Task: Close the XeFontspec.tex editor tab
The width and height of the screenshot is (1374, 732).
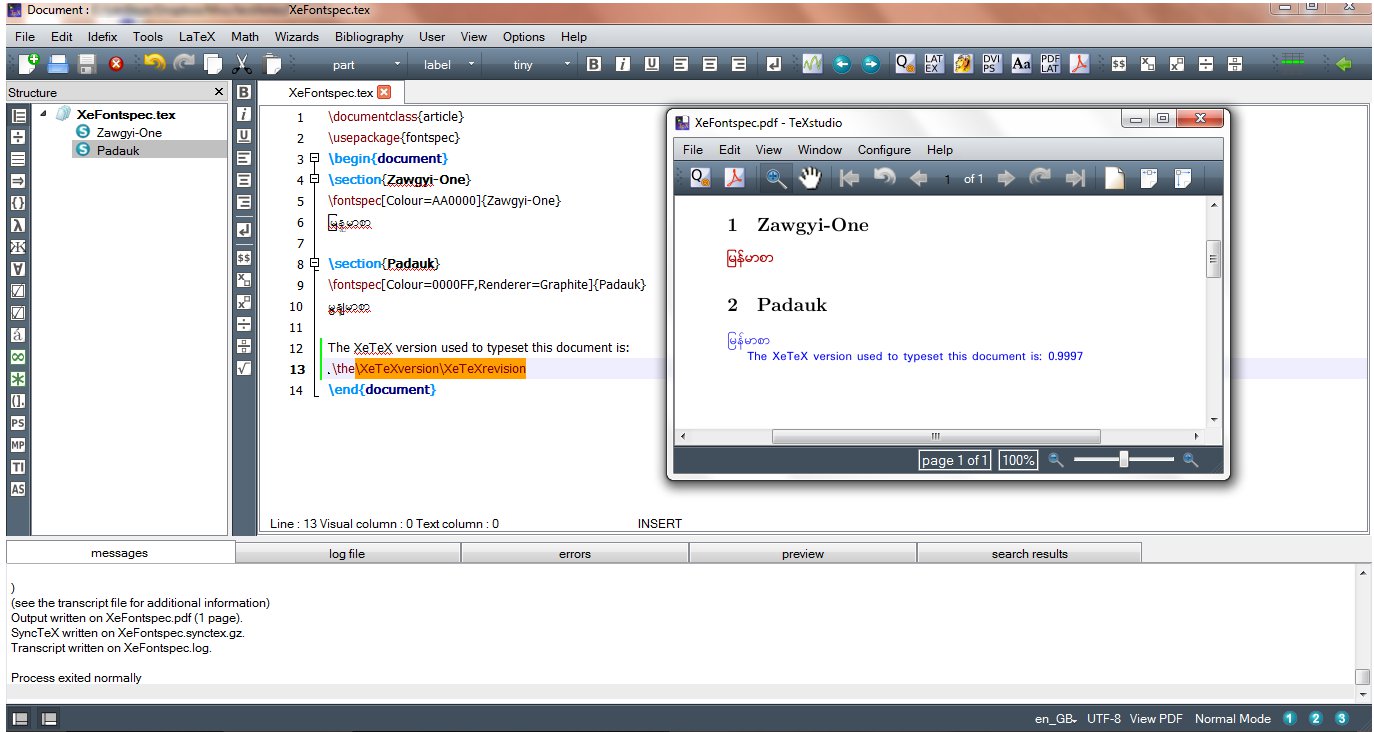Action: [x=384, y=92]
